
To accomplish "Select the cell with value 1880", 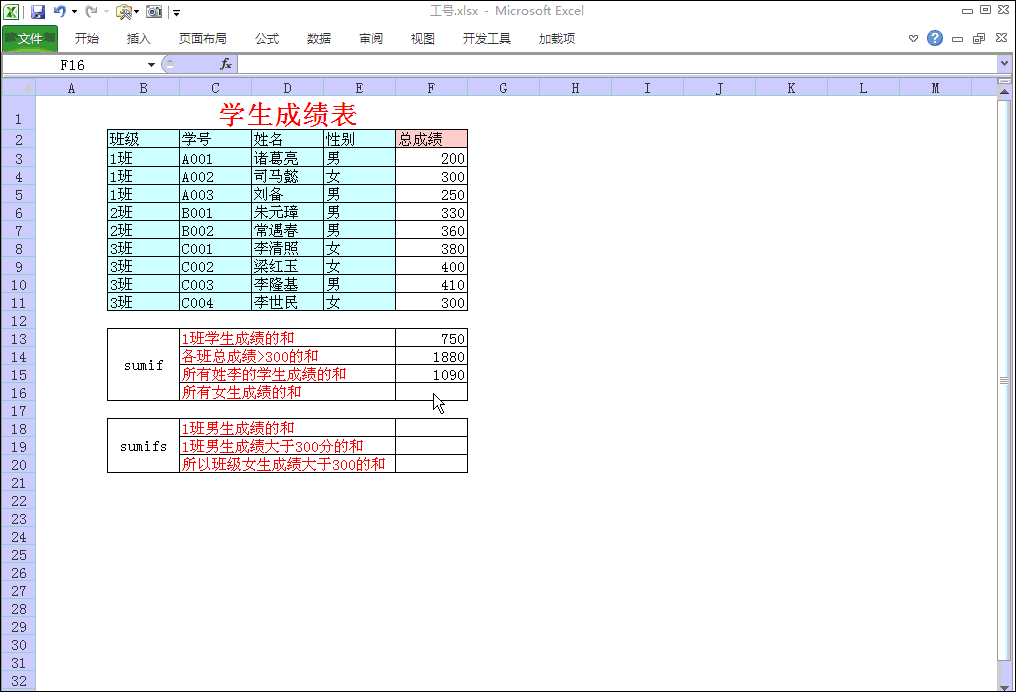I will pos(431,356).
